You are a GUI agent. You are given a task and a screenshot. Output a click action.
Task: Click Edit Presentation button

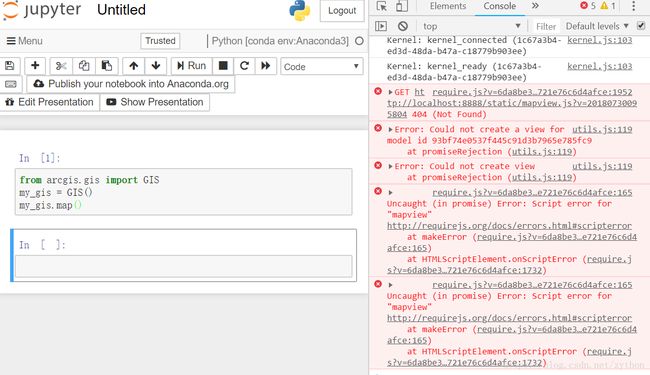click(x=49, y=102)
